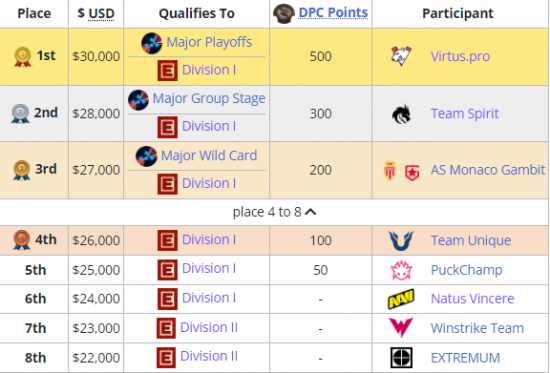Image resolution: width=550 pixels, height=373 pixels.
Task: Click the Major icon next to Major Playoffs
Action: (152, 43)
